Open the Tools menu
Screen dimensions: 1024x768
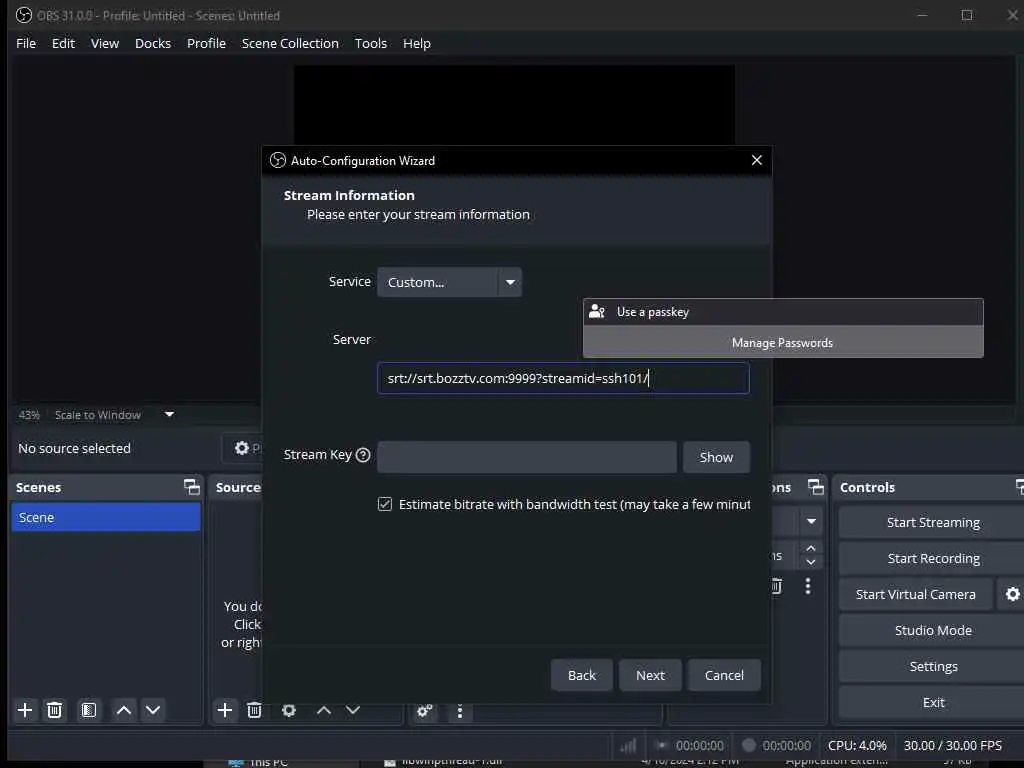pos(370,43)
